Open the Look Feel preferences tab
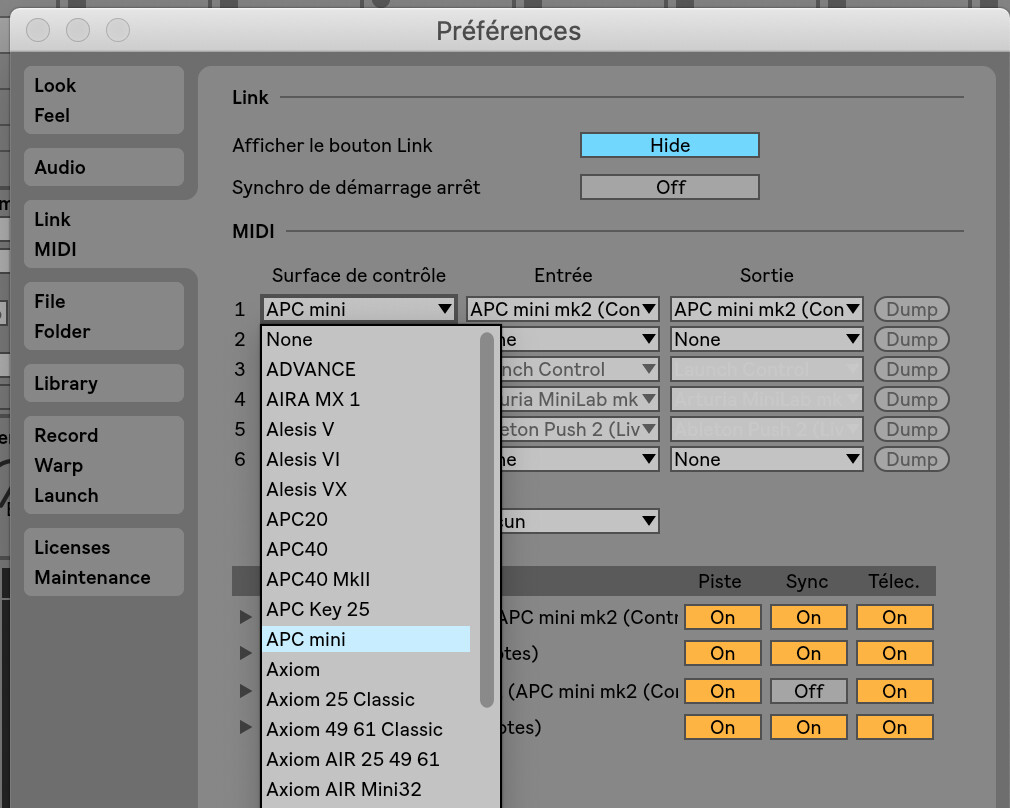 click(x=104, y=100)
